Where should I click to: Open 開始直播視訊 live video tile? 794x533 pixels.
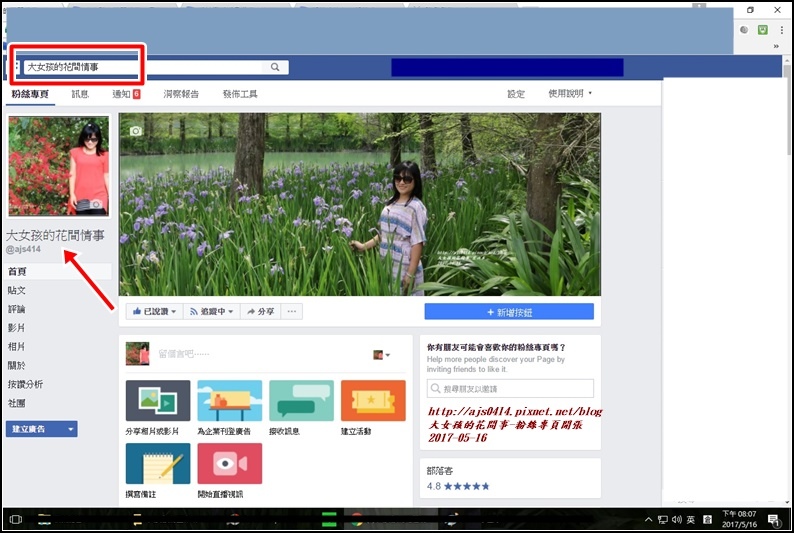tap(230, 464)
